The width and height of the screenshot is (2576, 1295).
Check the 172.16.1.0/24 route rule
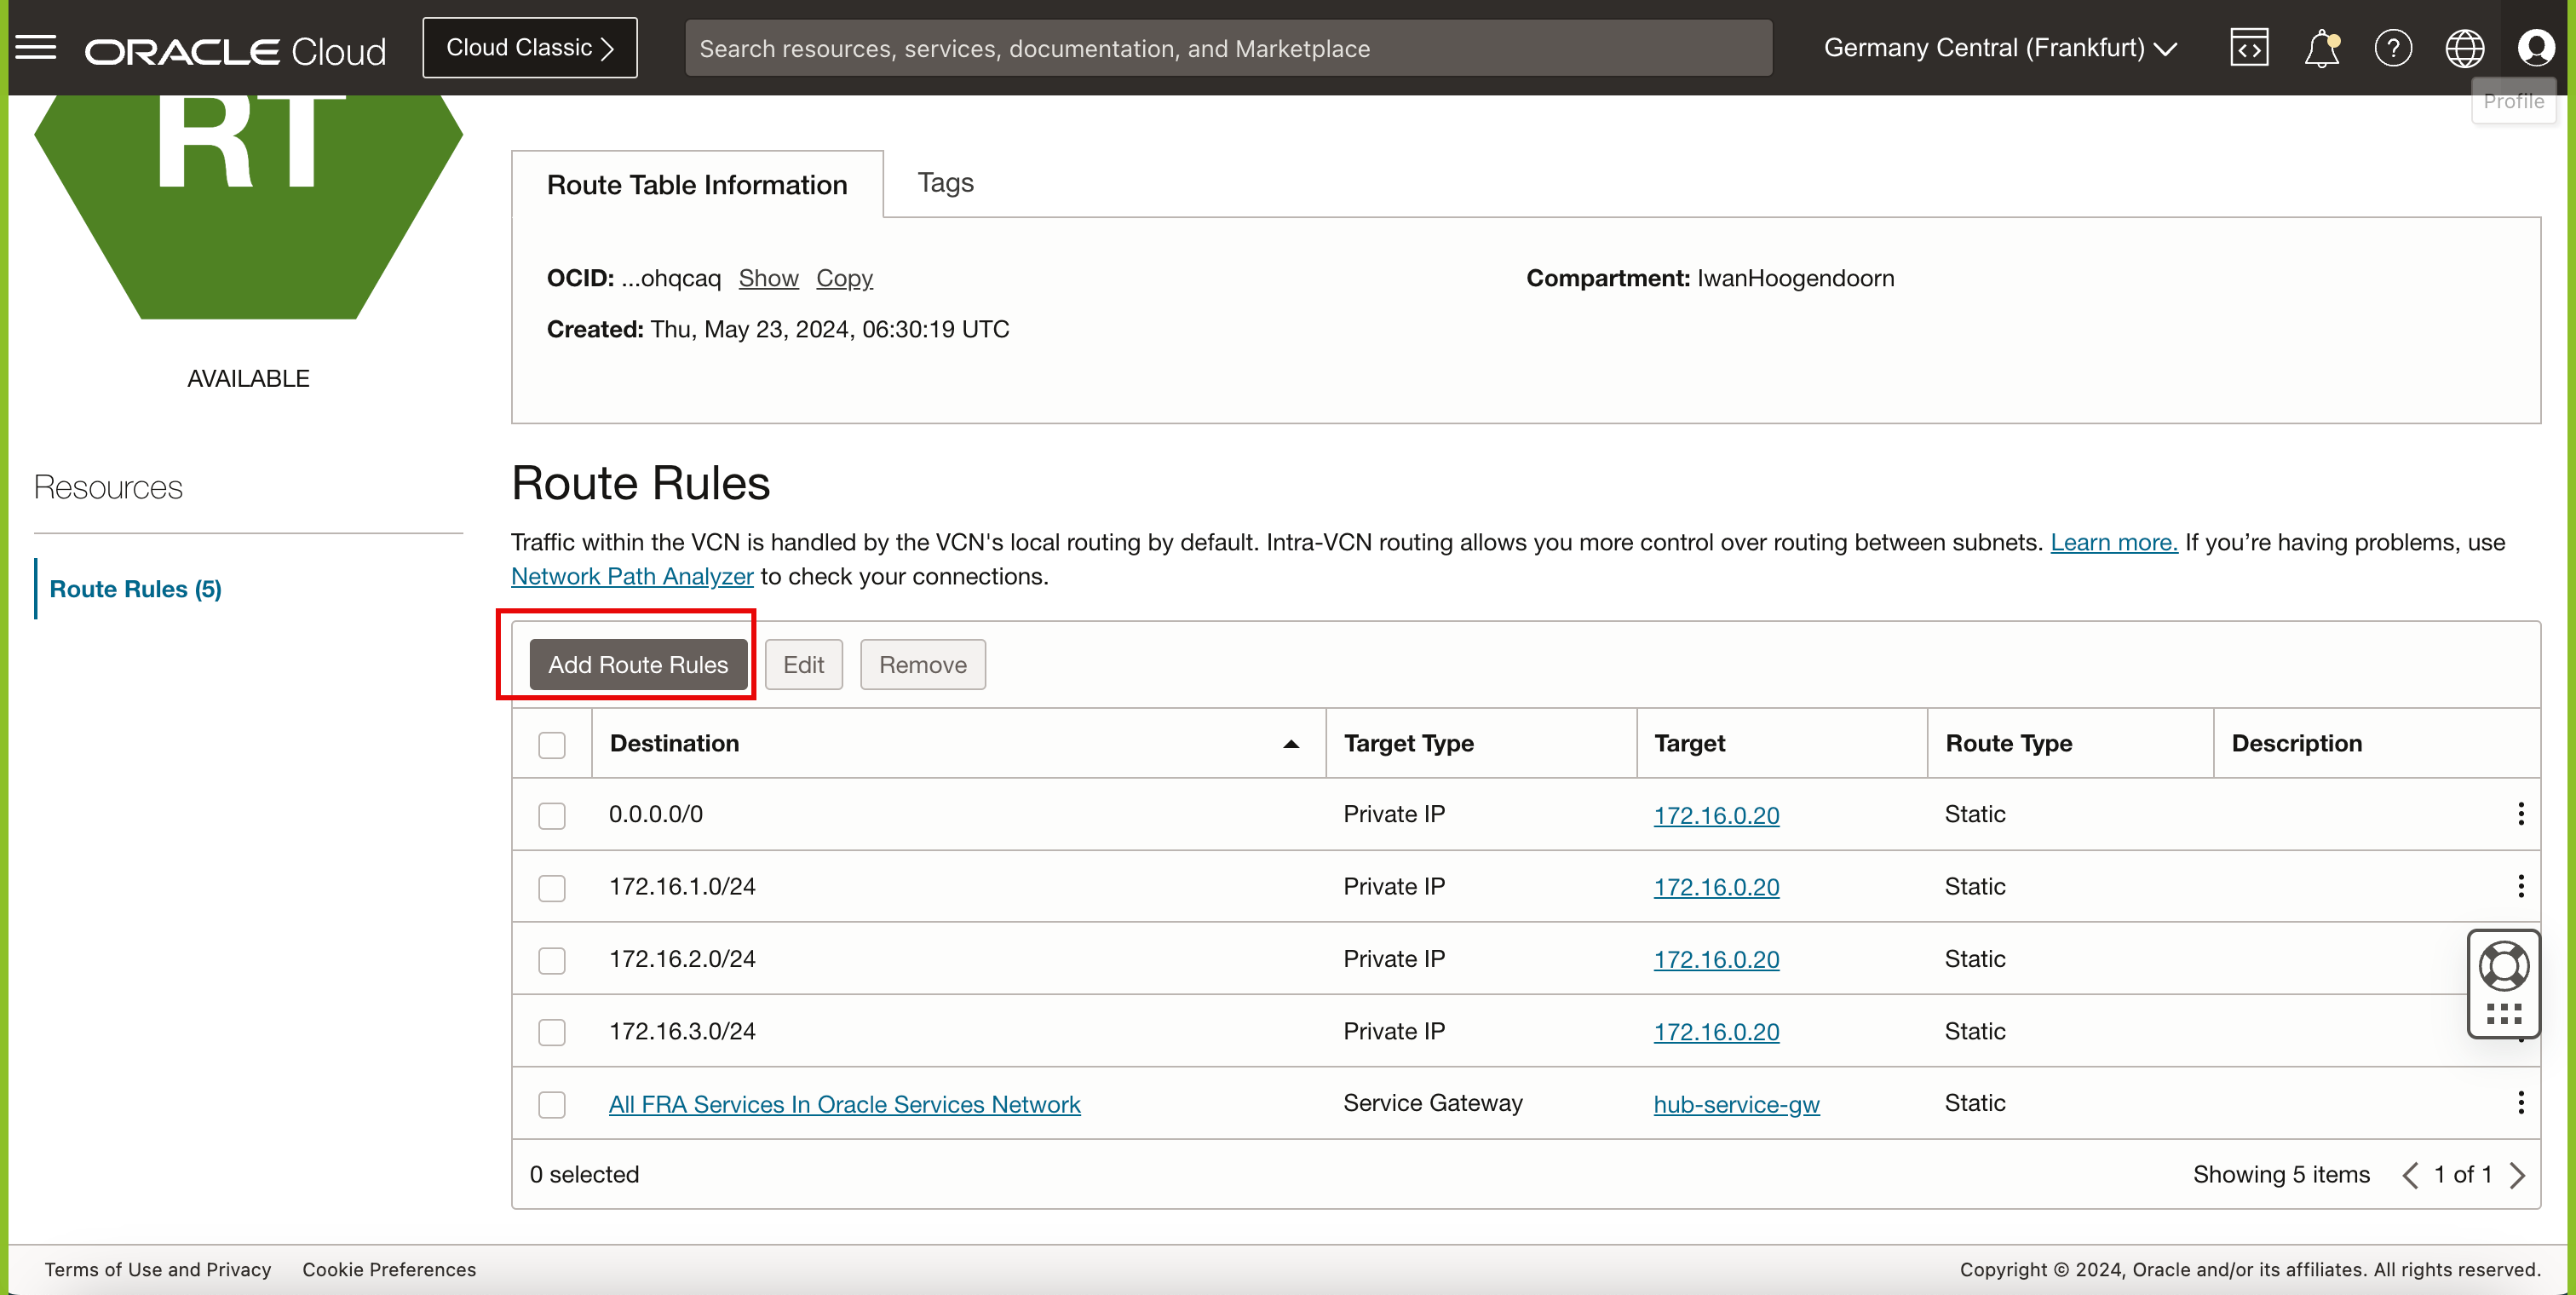(551, 888)
